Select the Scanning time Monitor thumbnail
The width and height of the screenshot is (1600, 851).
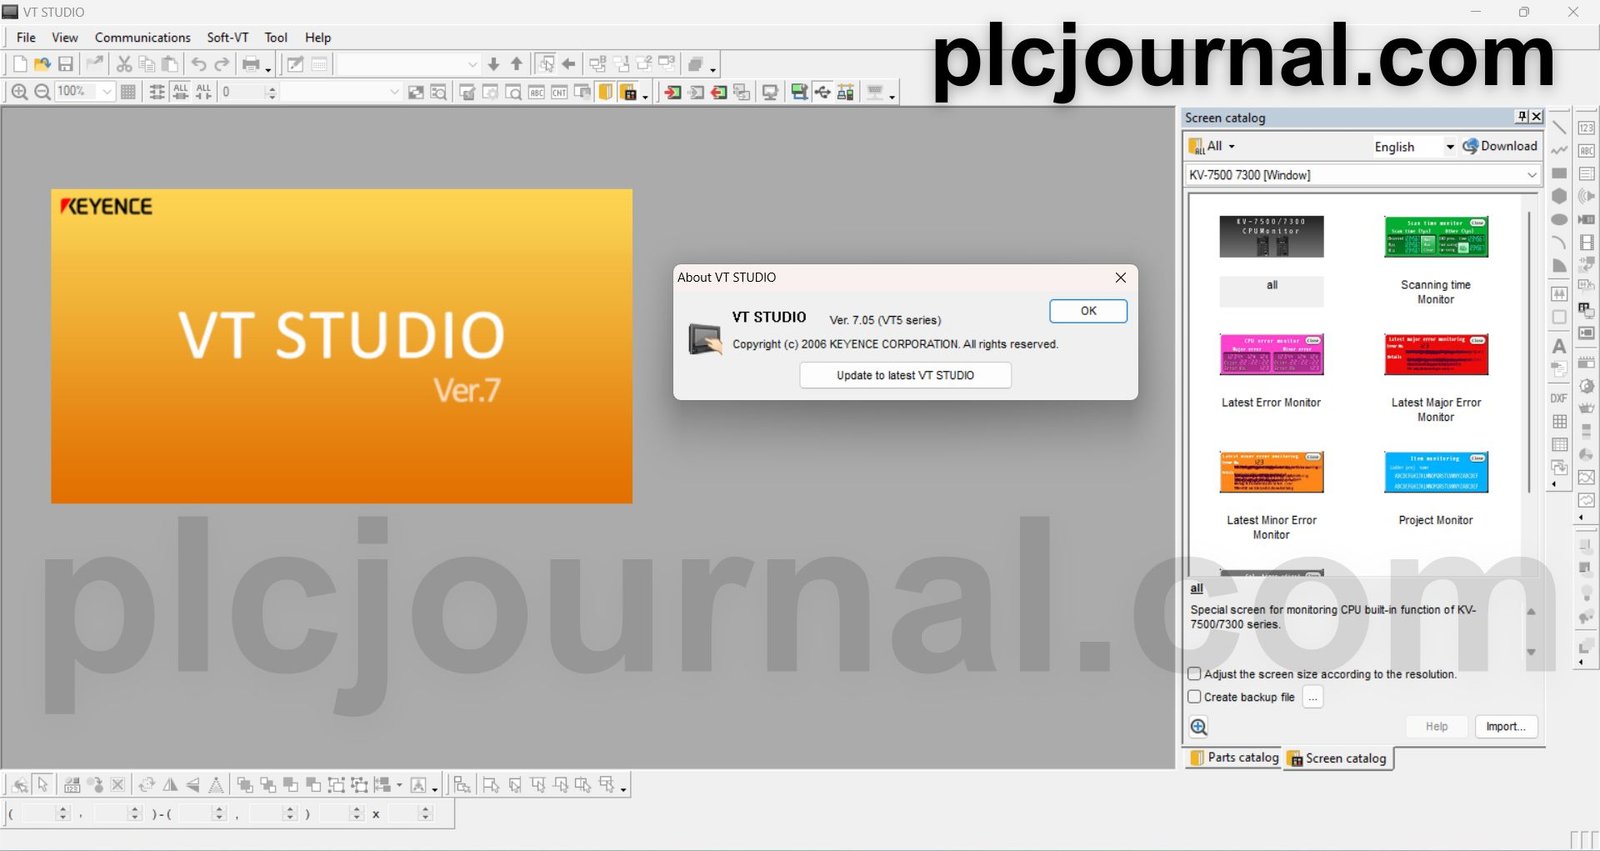pos(1436,237)
